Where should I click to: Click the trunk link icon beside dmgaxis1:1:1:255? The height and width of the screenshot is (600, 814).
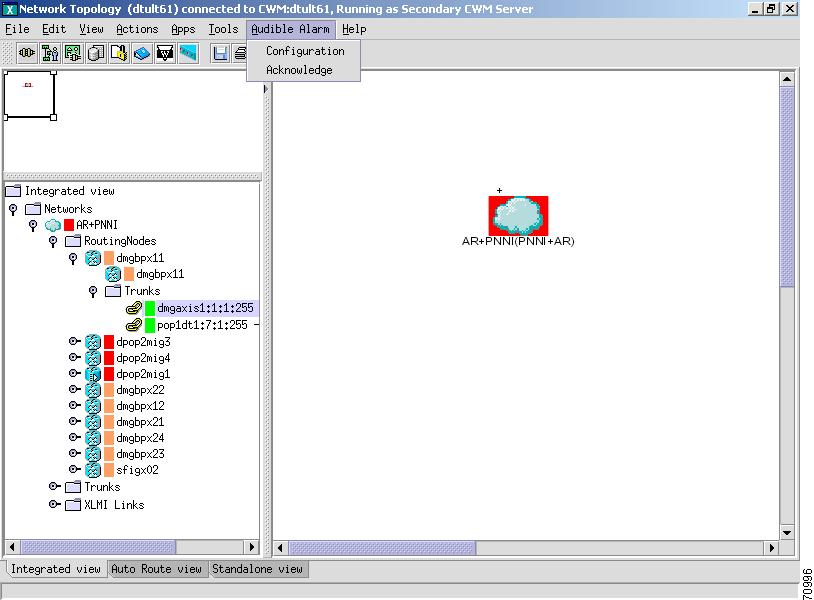coord(134,308)
